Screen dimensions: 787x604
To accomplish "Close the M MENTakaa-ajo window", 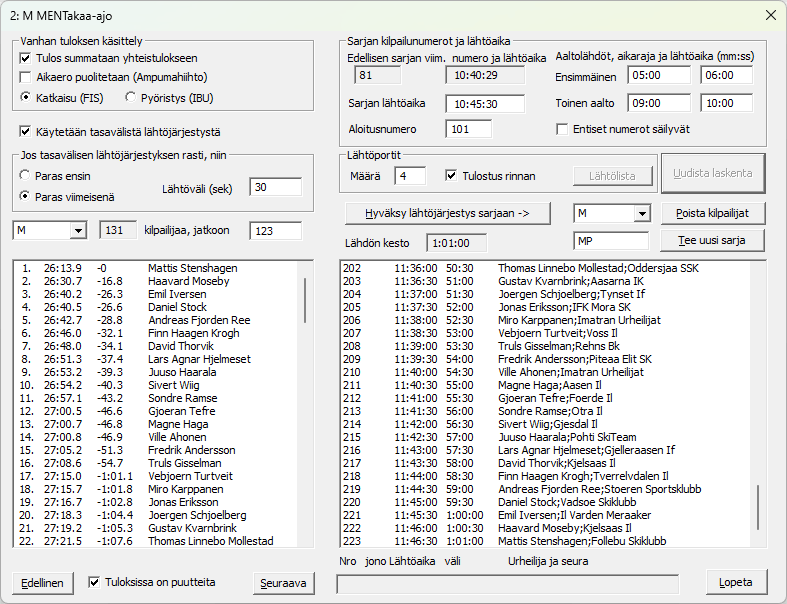I will (771, 16).
